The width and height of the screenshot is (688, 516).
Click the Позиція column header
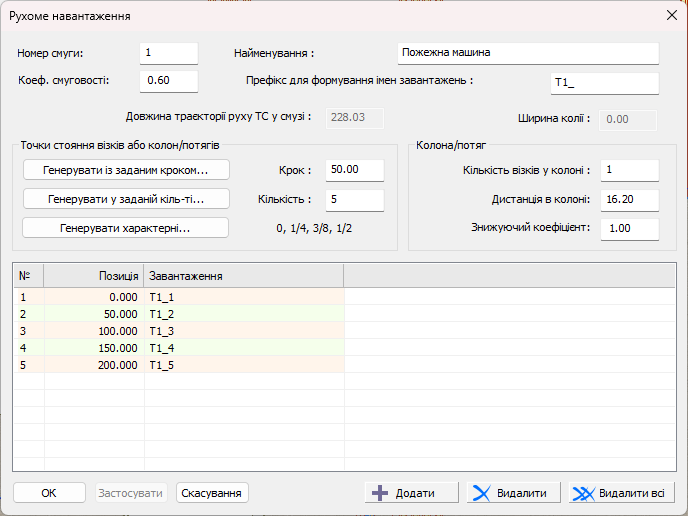(x=94, y=275)
